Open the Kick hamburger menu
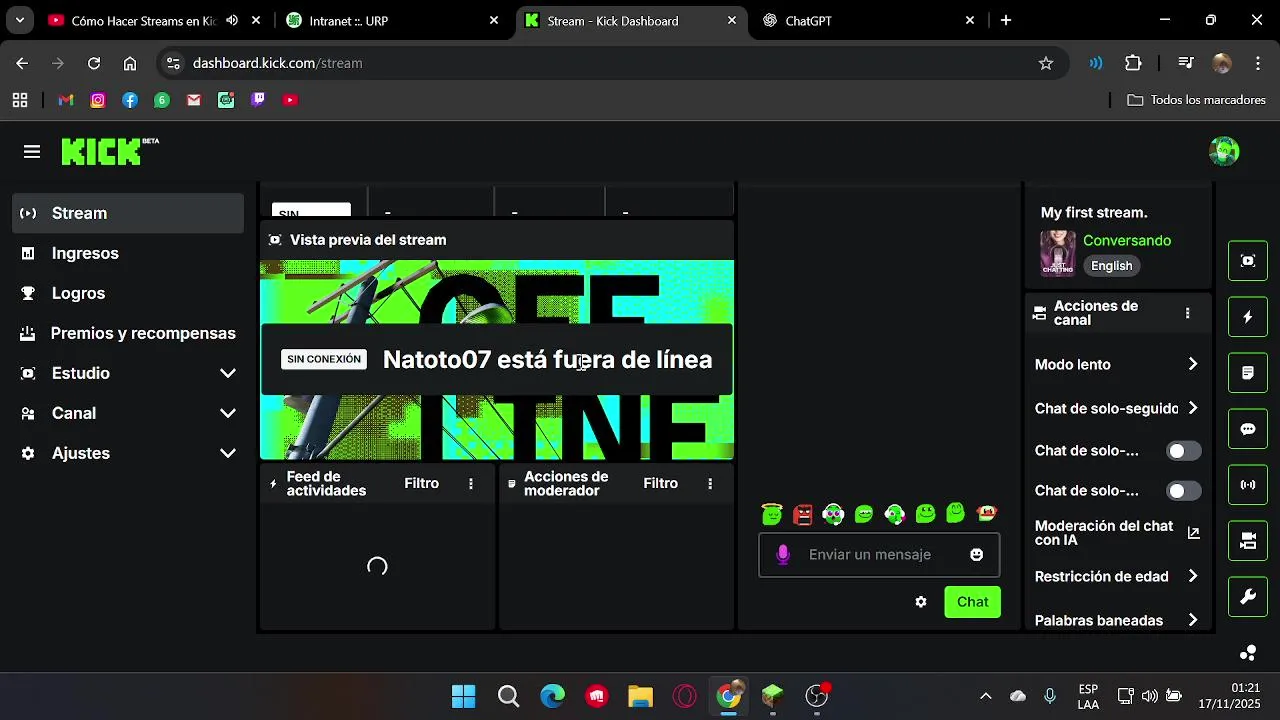This screenshot has width=1280, height=720. pyautogui.click(x=32, y=152)
